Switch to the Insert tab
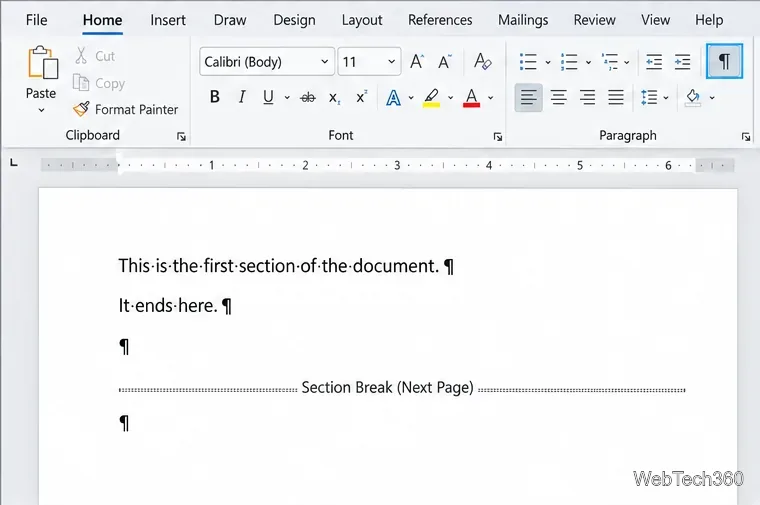This screenshot has height=505, width=760. click(168, 20)
